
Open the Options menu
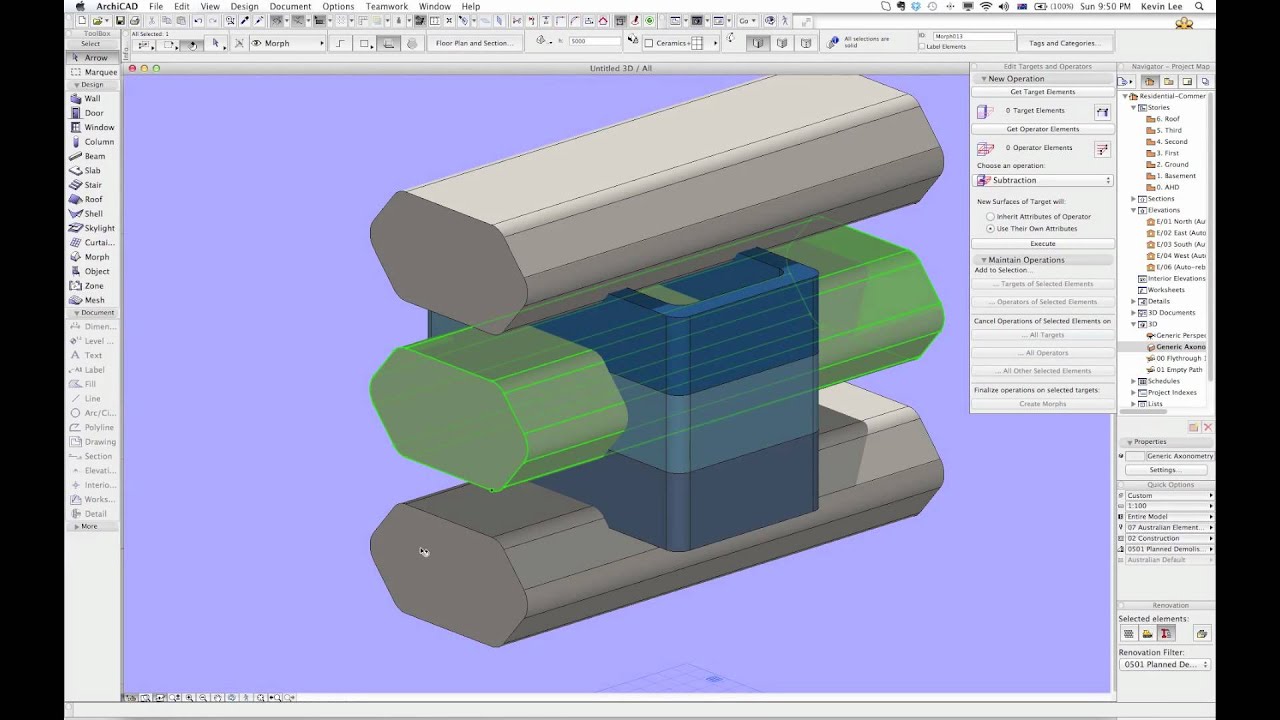pyautogui.click(x=338, y=6)
